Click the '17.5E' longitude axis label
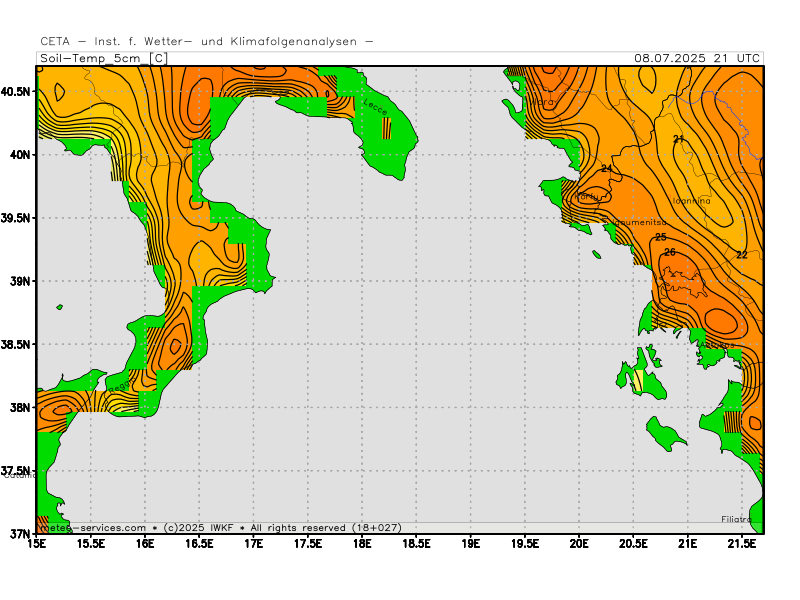Screen dimensions: 800x600 click(308, 544)
